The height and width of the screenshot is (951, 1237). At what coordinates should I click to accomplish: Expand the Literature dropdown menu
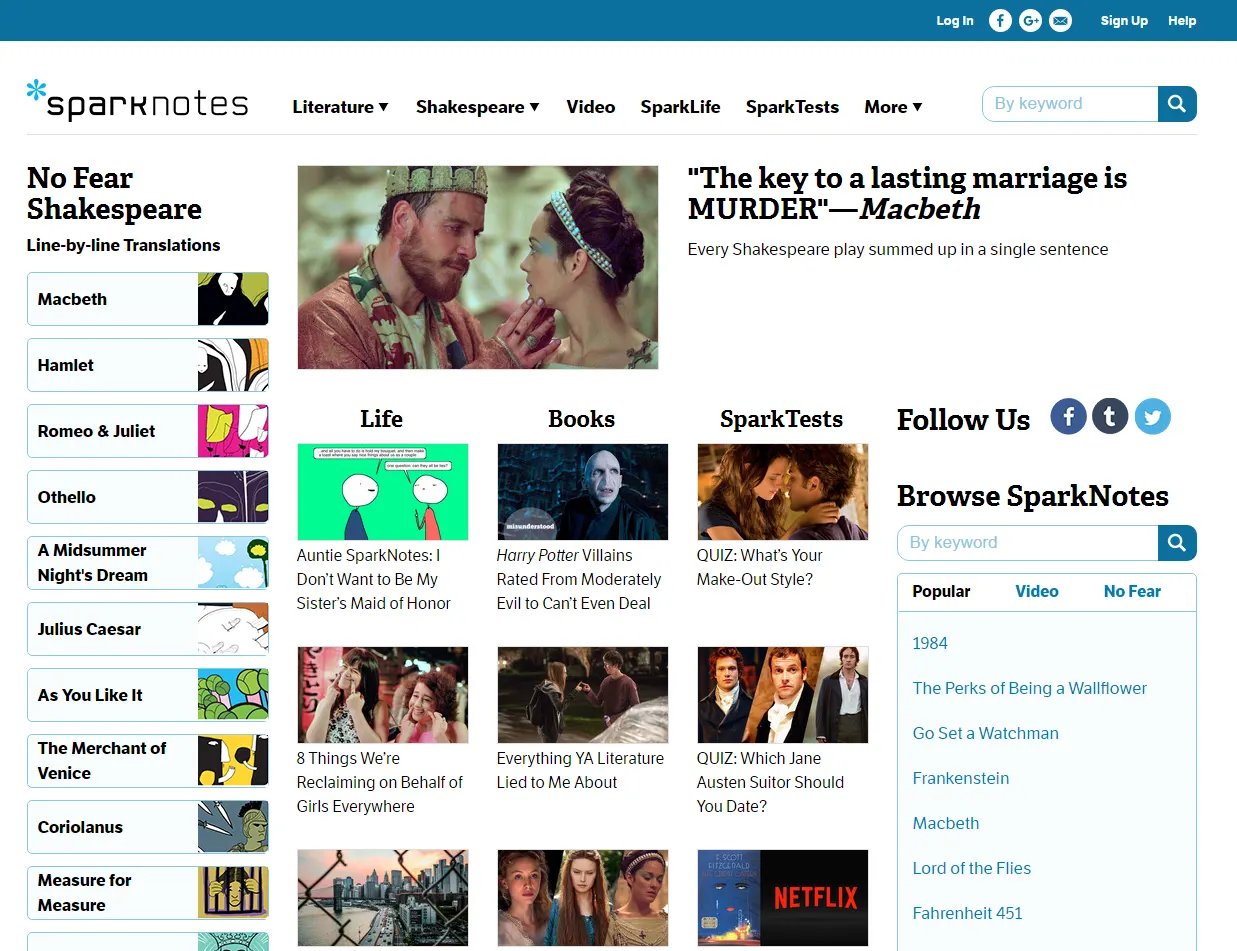point(340,107)
